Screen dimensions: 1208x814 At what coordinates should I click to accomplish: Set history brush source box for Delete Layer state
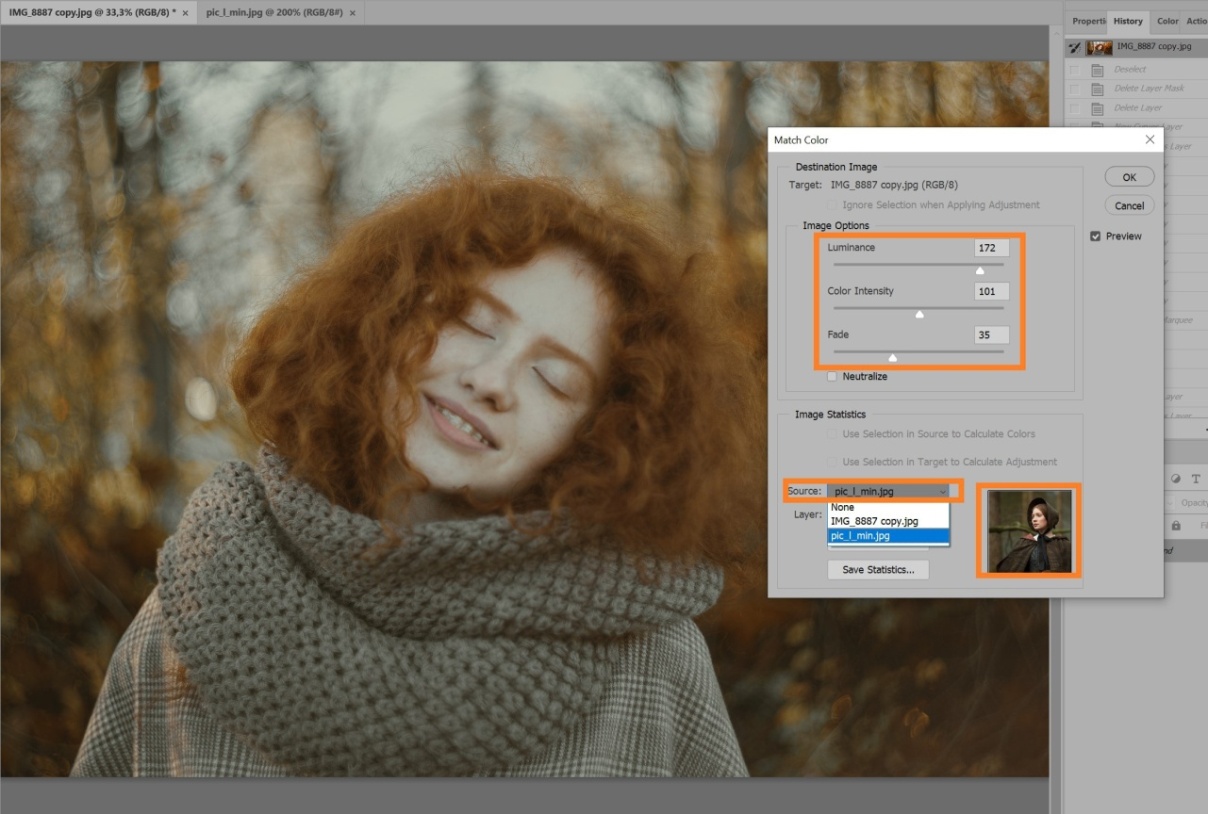1074,108
